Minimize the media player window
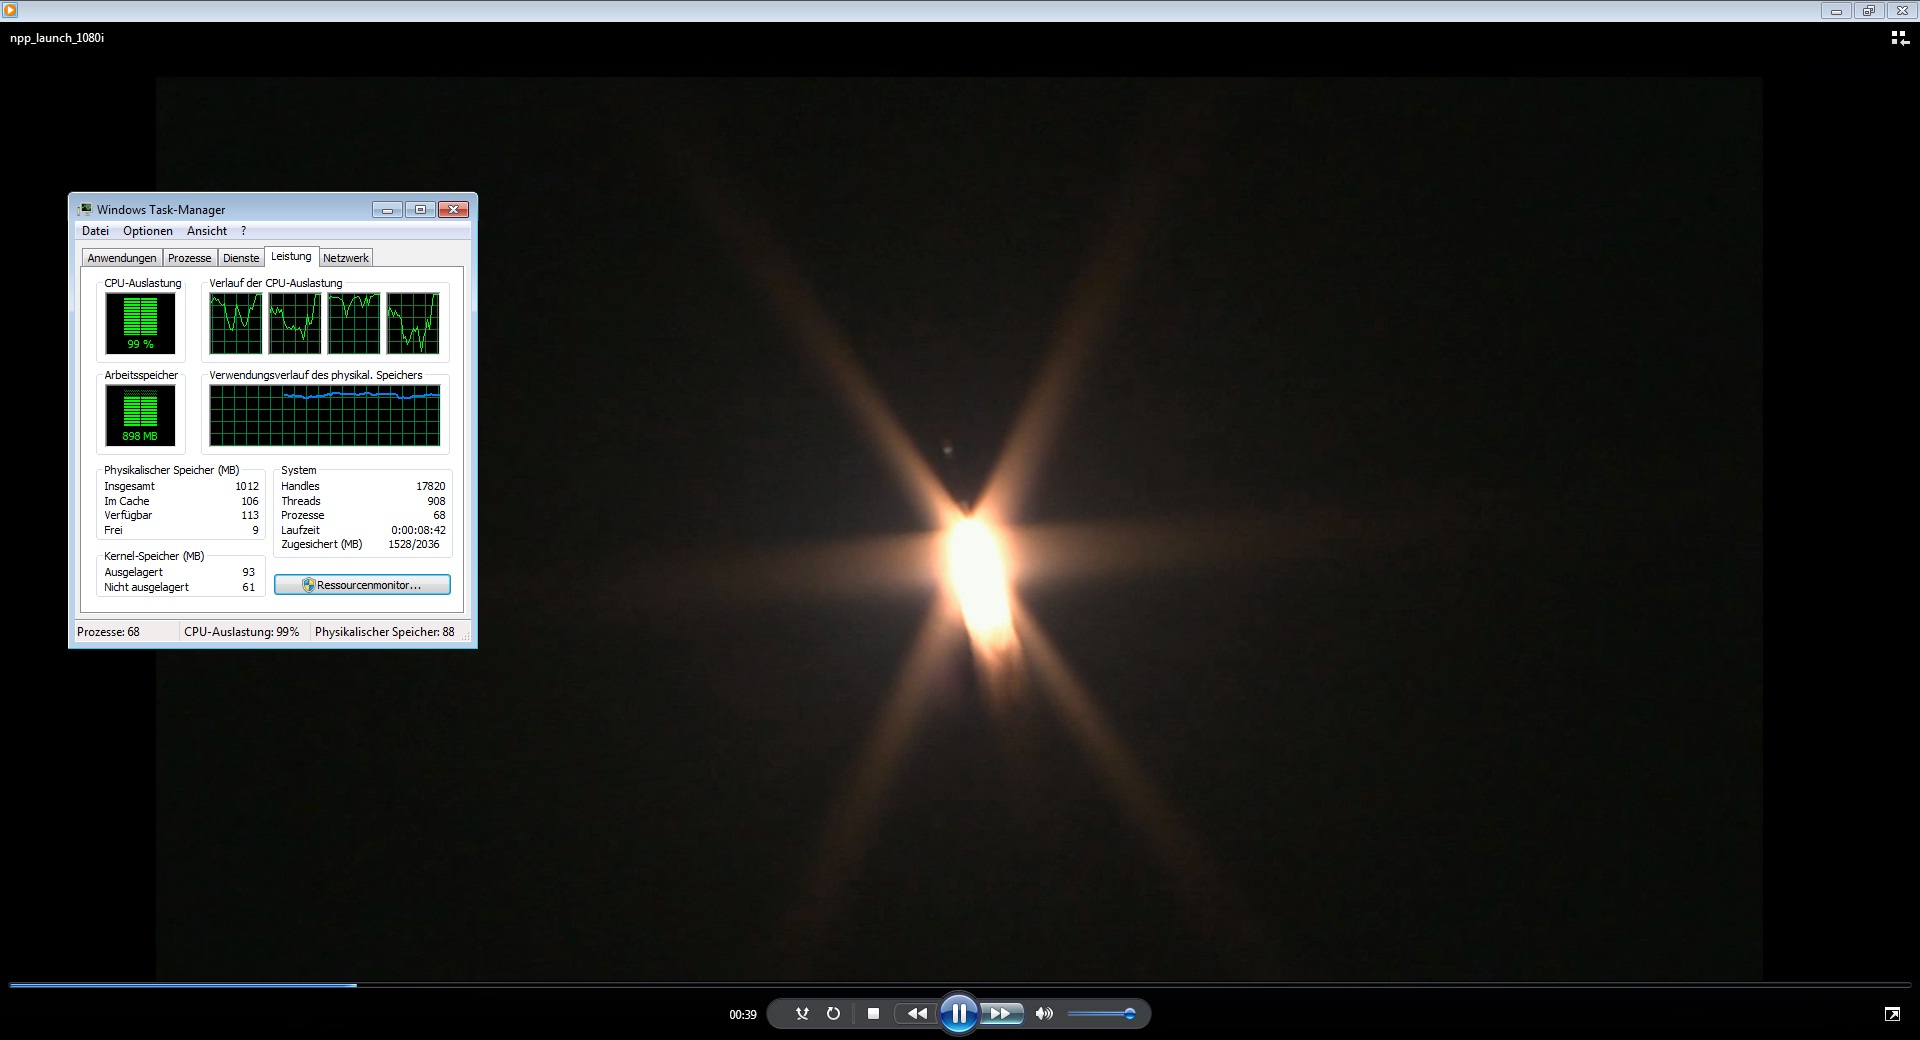1920x1040 pixels. (x=1836, y=11)
